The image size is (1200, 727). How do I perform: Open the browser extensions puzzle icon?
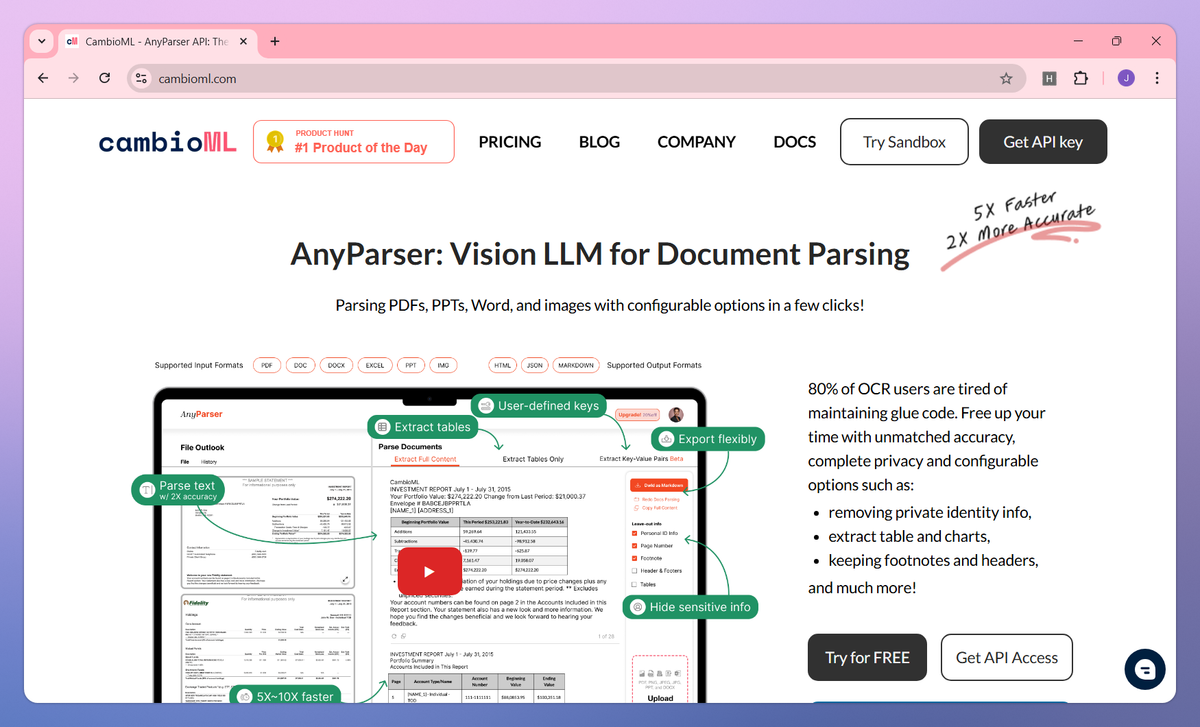click(1081, 77)
